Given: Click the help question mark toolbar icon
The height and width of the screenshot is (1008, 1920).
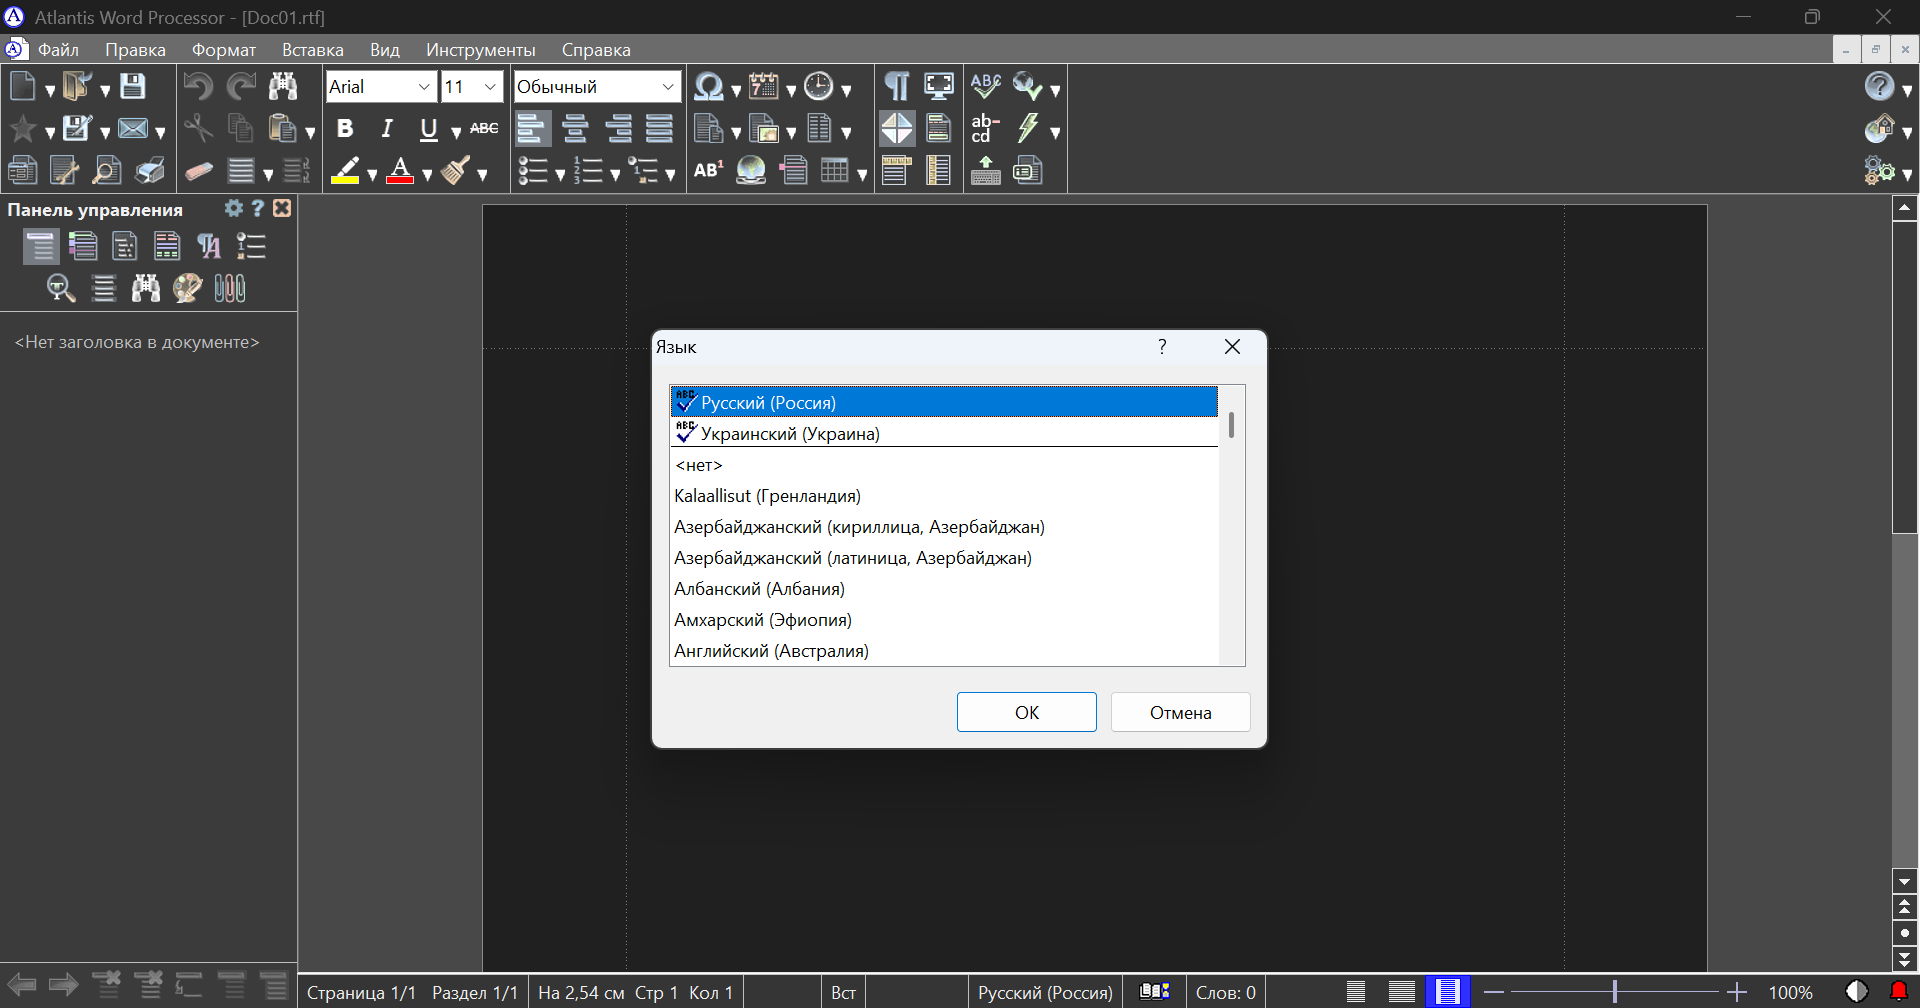Looking at the screenshot, I should point(1879,87).
